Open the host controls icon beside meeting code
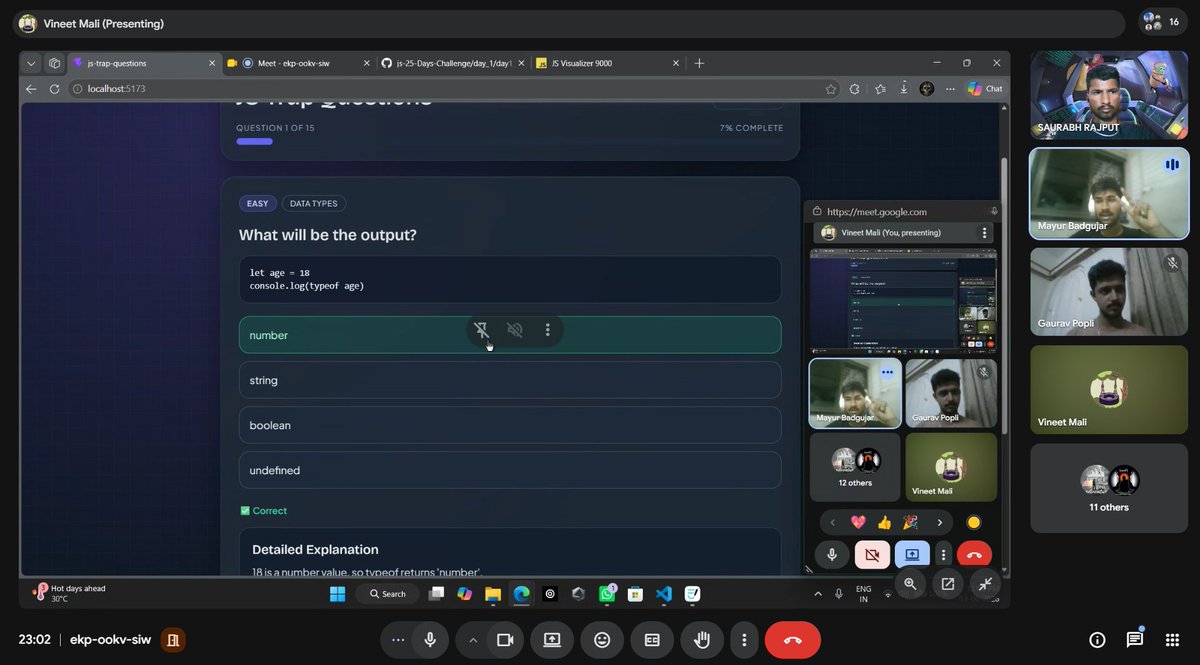 (172, 640)
